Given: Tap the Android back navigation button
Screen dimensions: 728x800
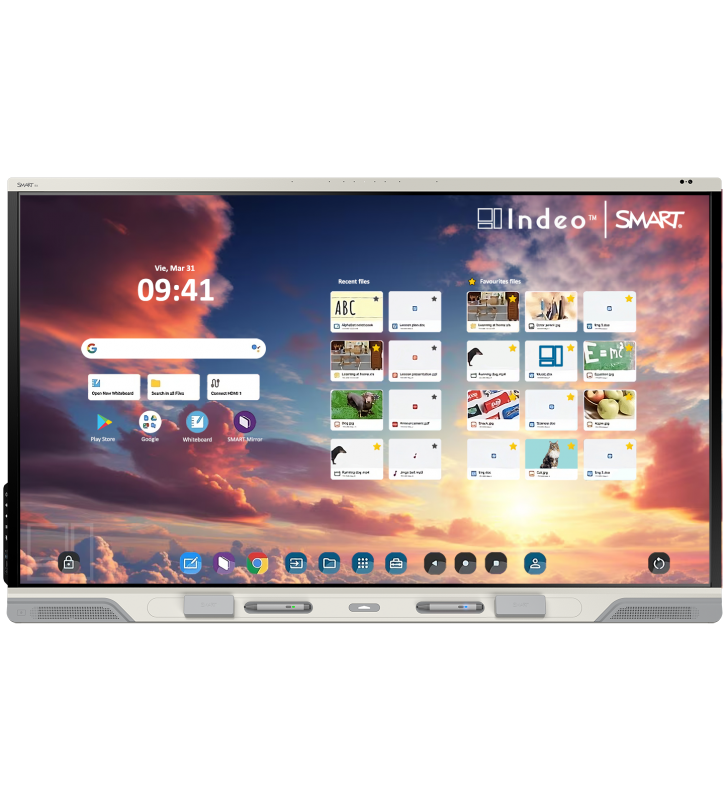Looking at the screenshot, I should pyautogui.click(x=435, y=563).
